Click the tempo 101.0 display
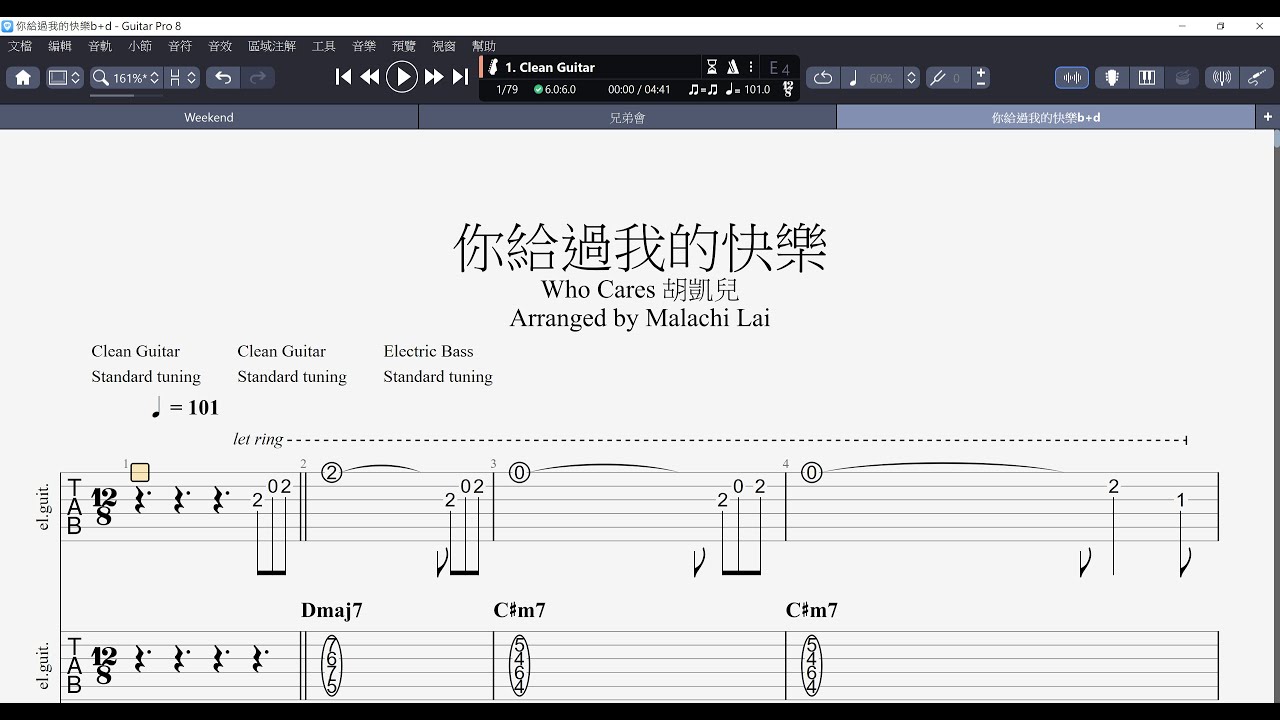 click(748, 90)
